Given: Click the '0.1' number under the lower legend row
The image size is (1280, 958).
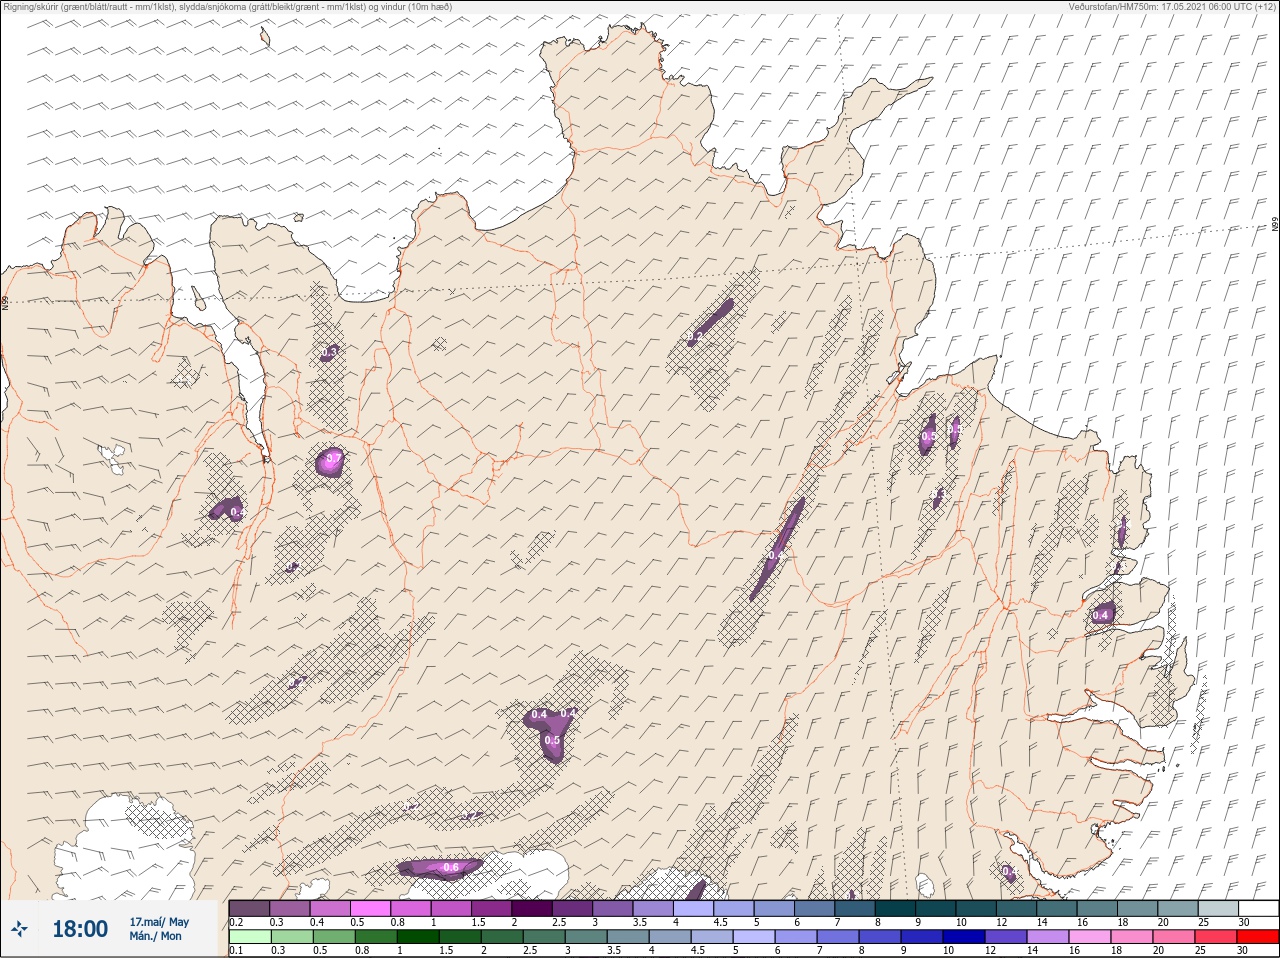Looking at the screenshot, I should (236, 951).
